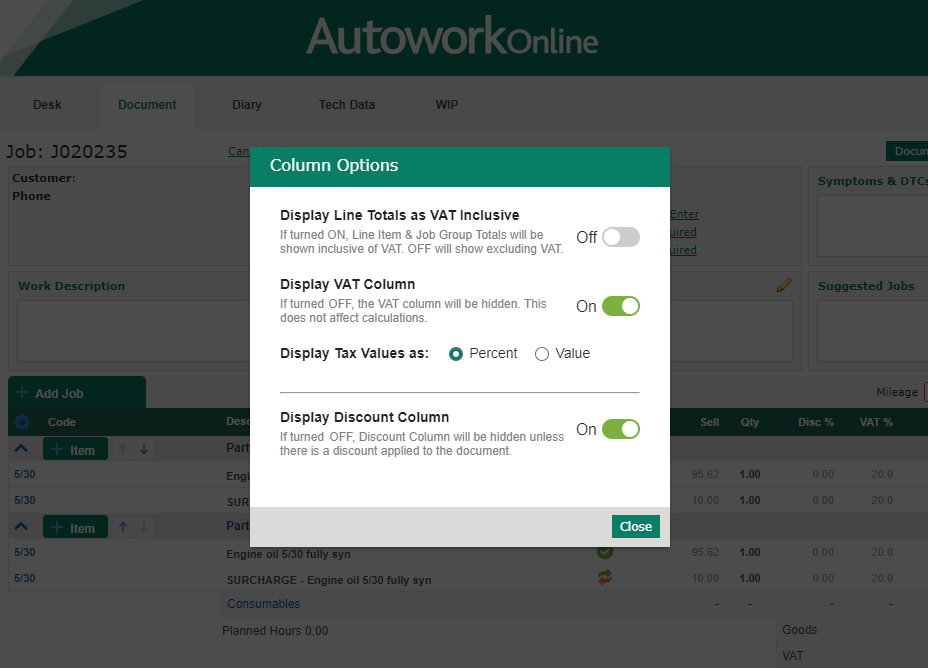The image size is (928, 668).
Task: Collapse the second job group chevron
Action: [21, 527]
